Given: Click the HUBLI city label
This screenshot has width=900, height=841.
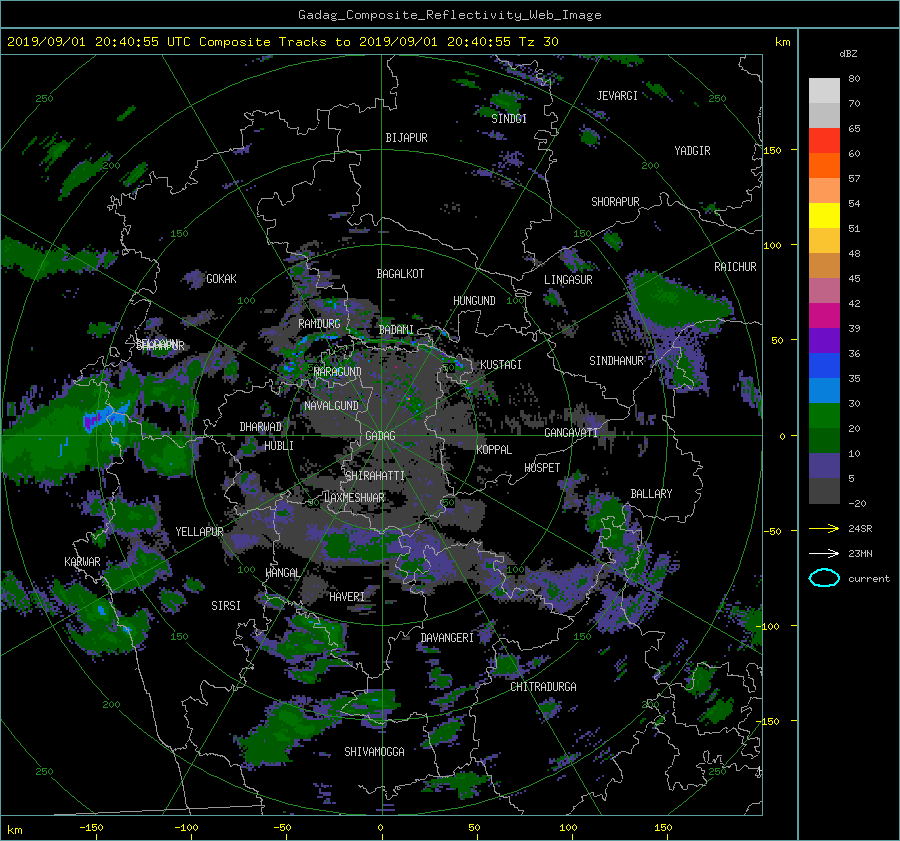Looking at the screenshot, I should 278,445.
